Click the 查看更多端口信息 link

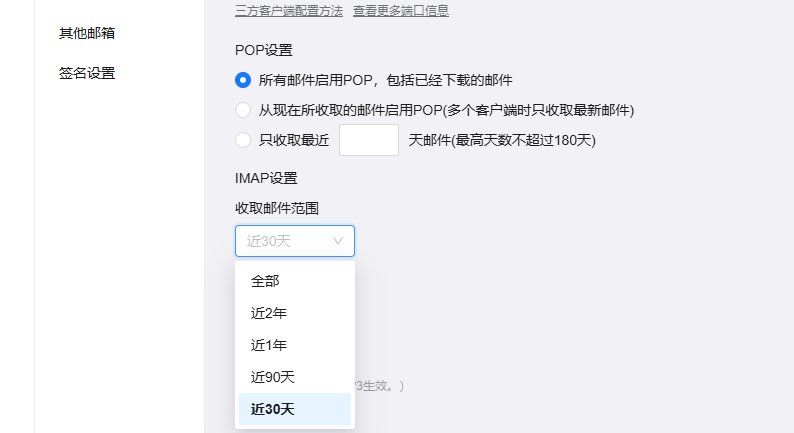400,11
